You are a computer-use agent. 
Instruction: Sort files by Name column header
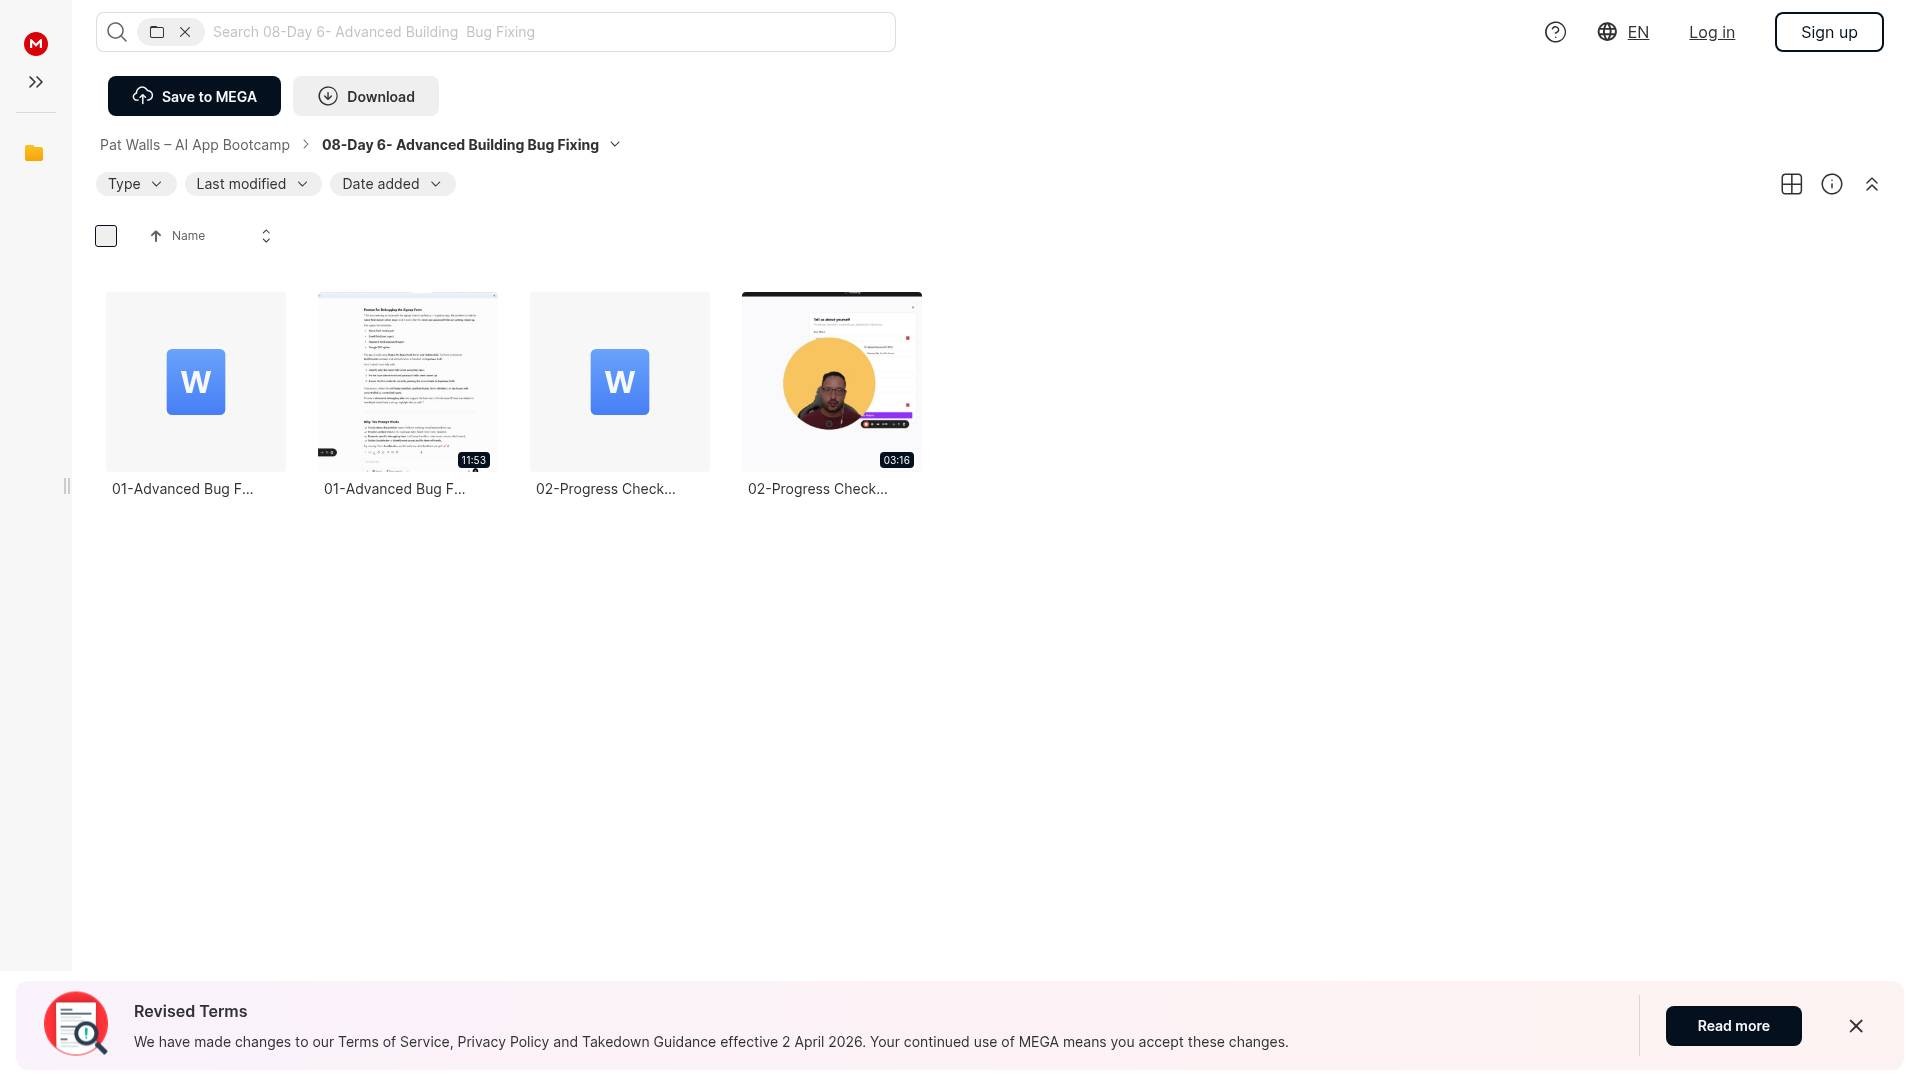click(x=188, y=236)
